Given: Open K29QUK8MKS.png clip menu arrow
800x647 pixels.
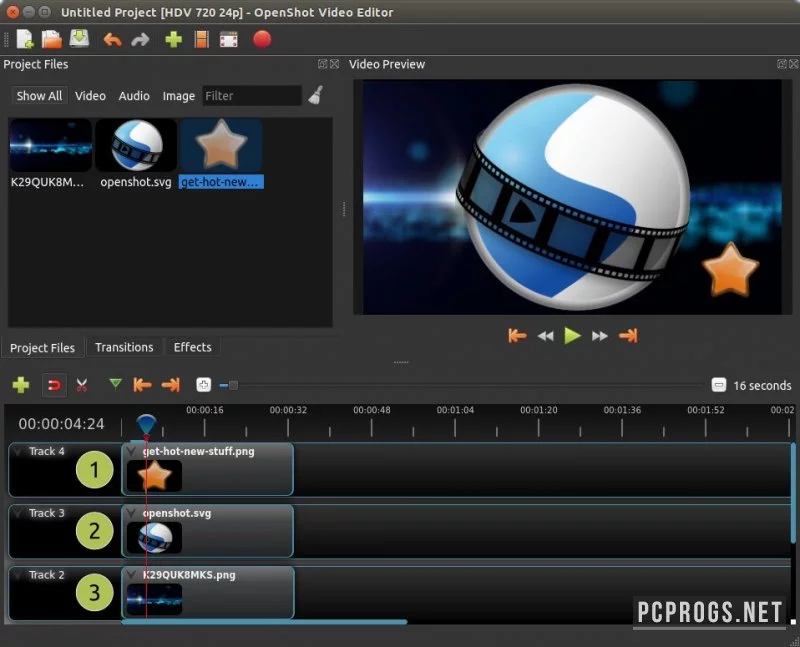Looking at the screenshot, I should 132,575.
